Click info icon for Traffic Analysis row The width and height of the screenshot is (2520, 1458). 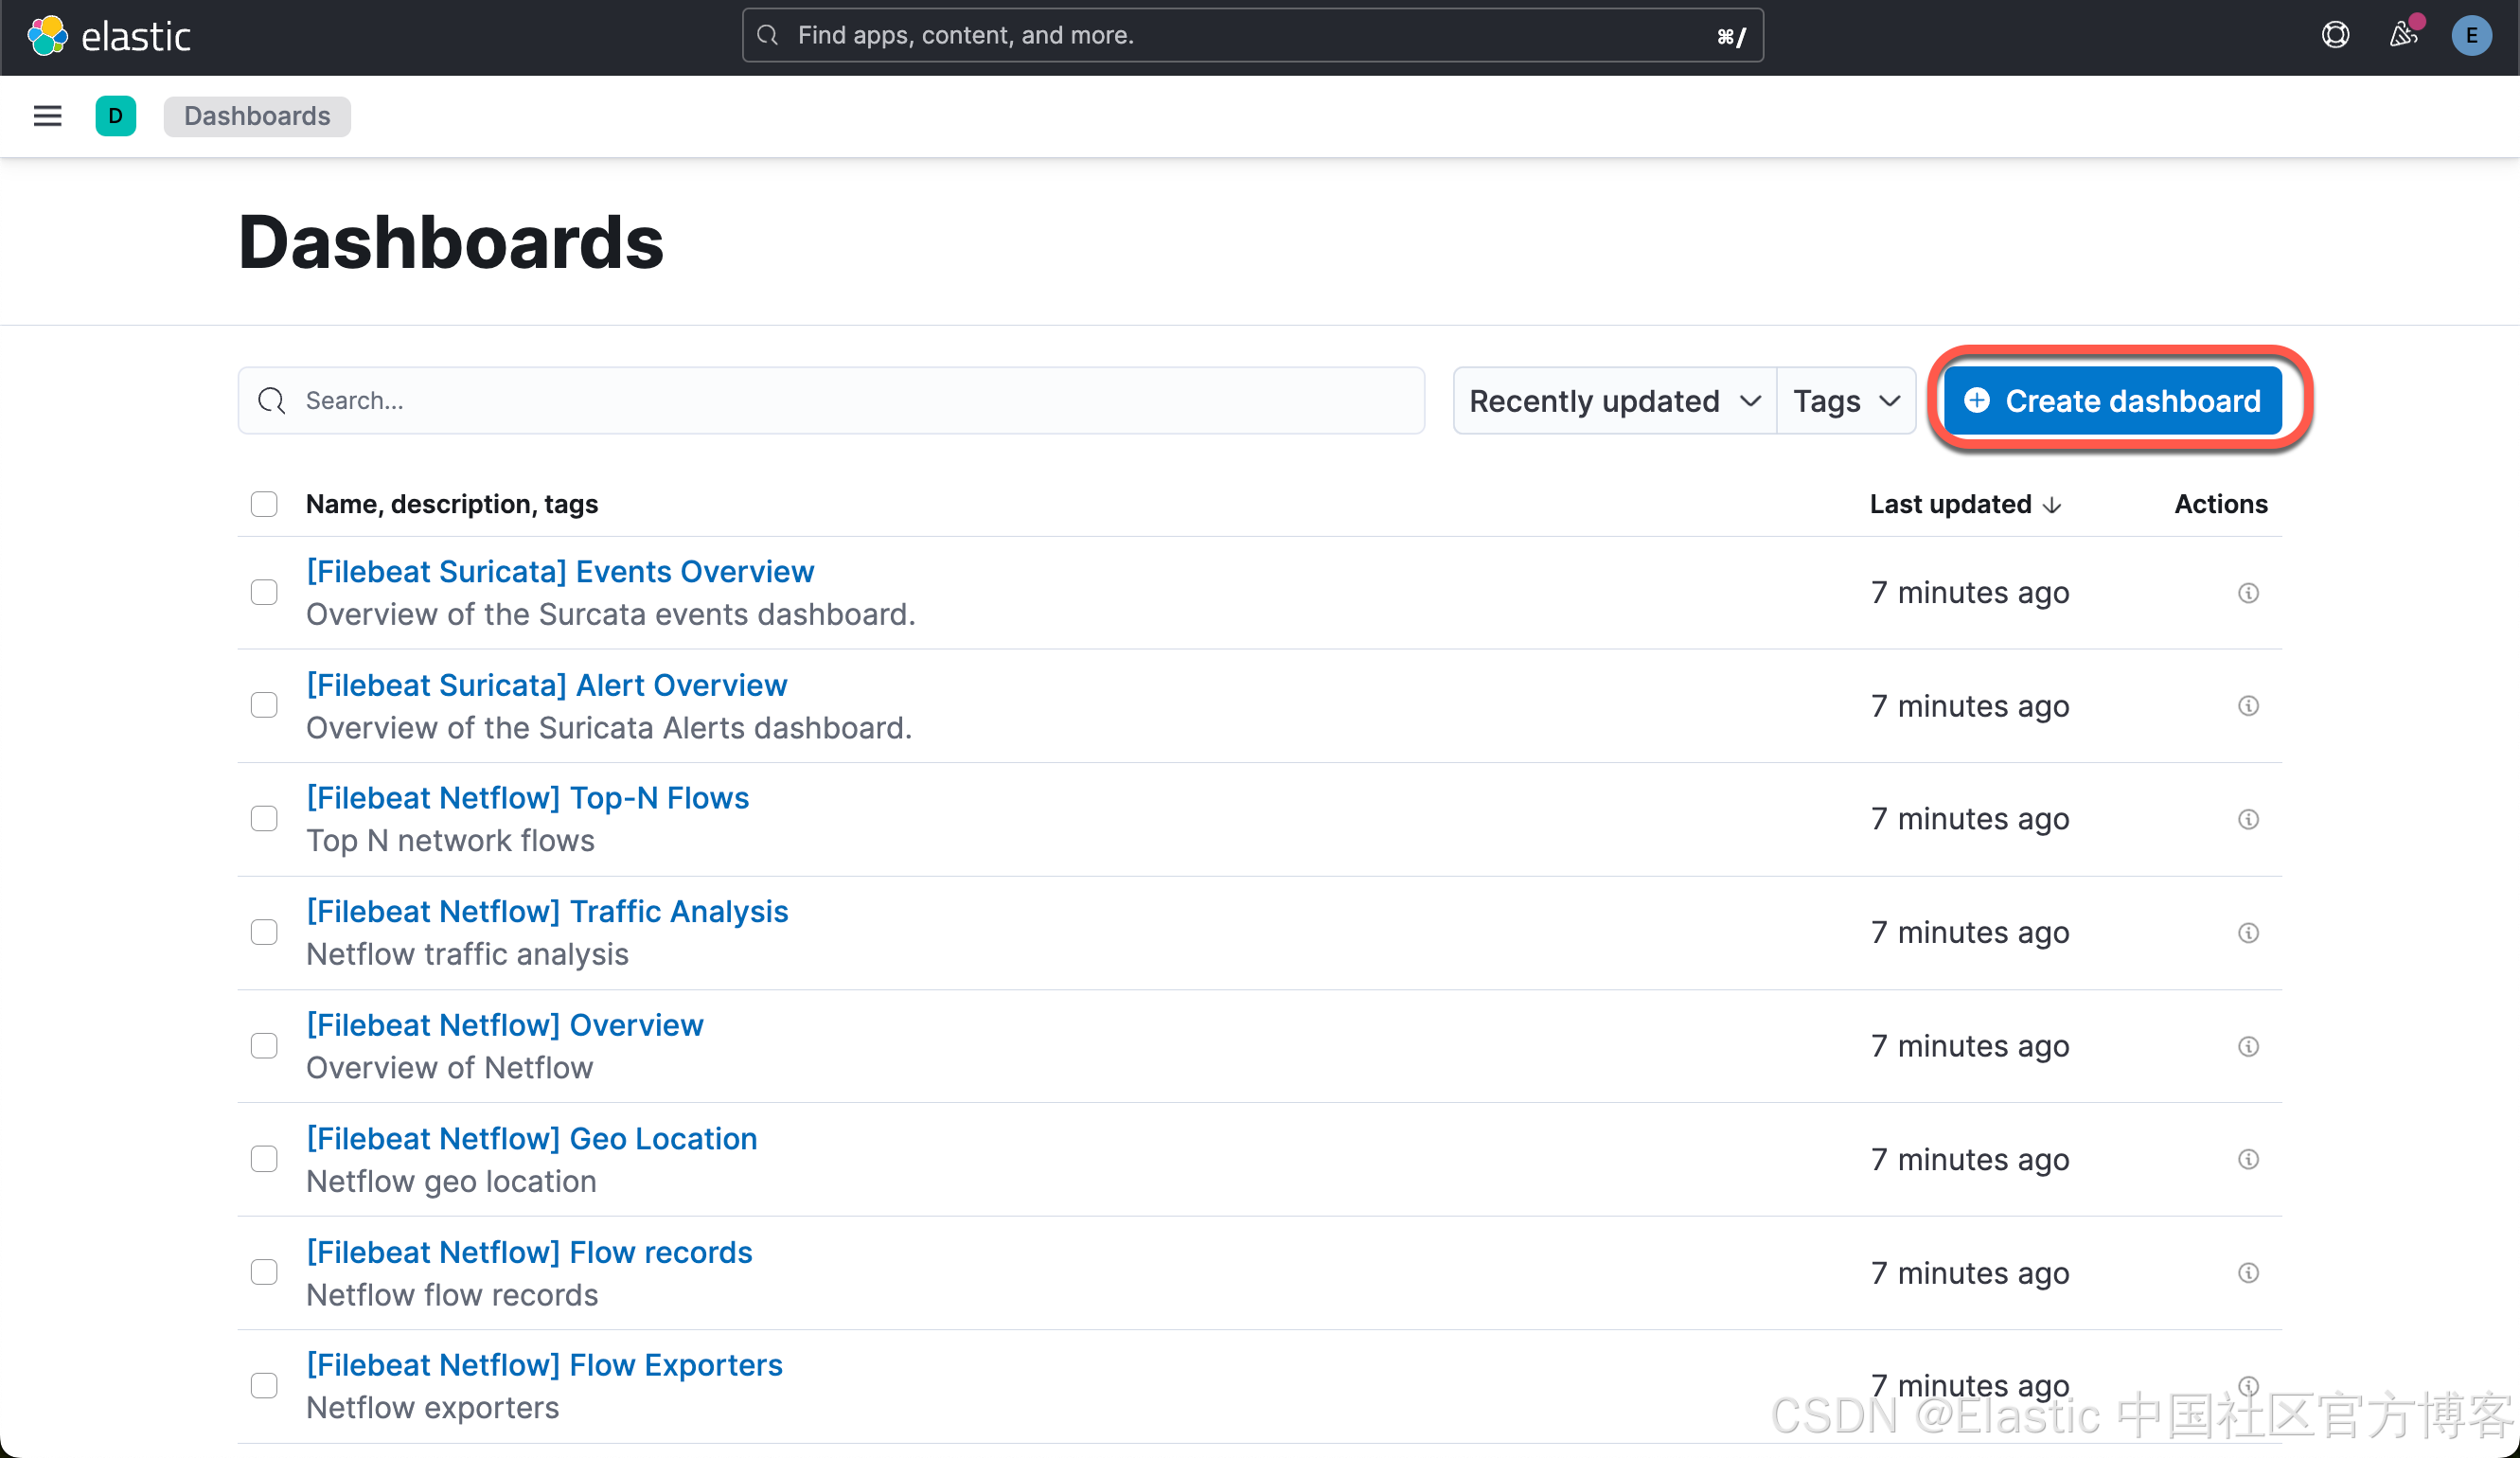point(2248,933)
